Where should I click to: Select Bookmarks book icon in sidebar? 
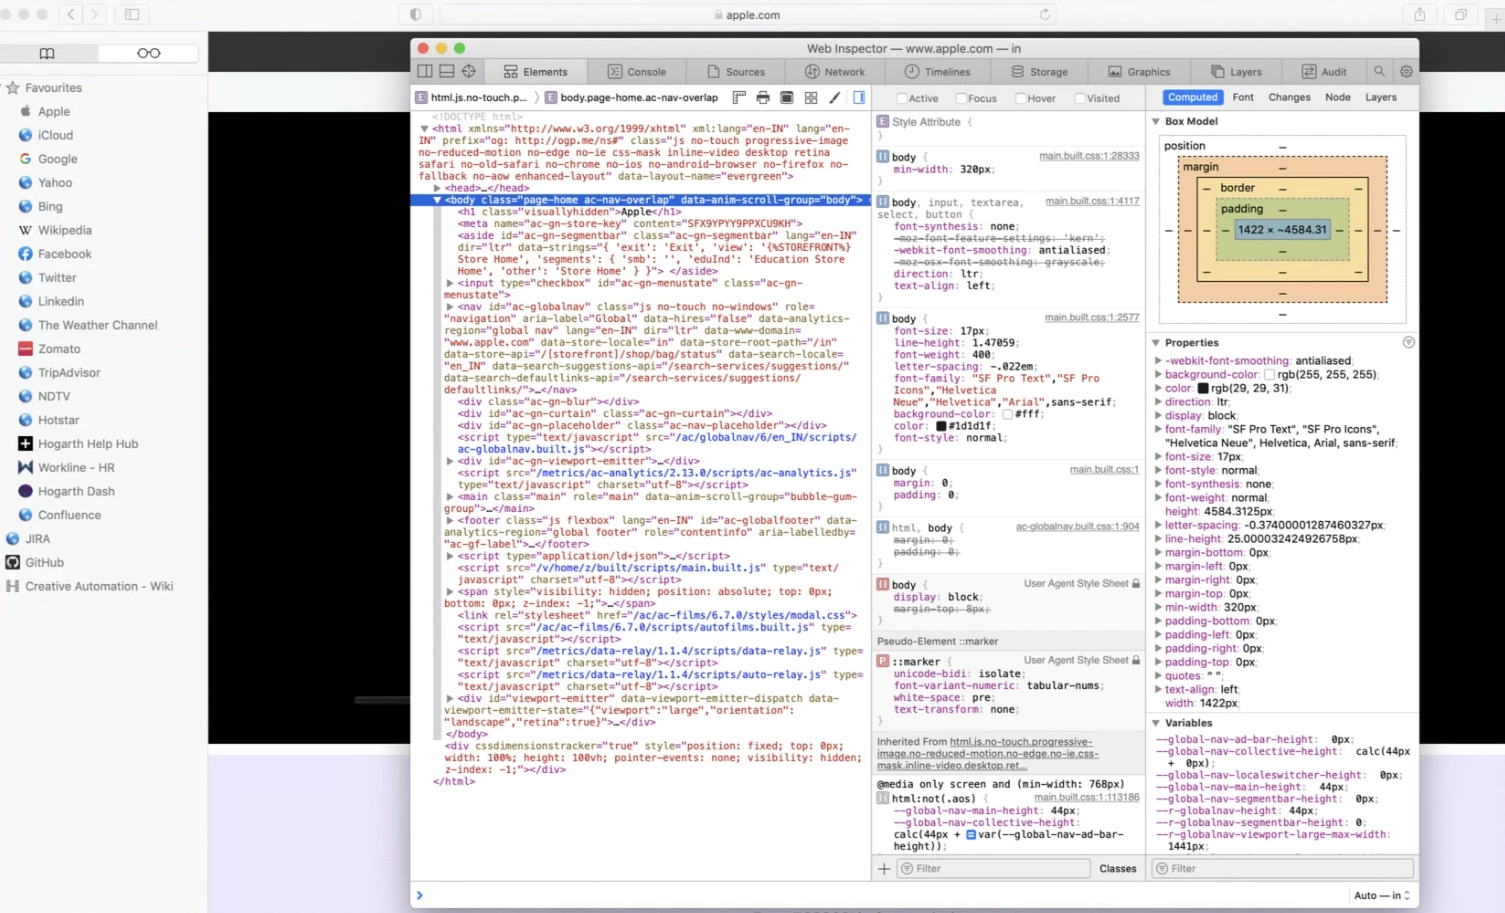pyautogui.click(x=47, y=53)
